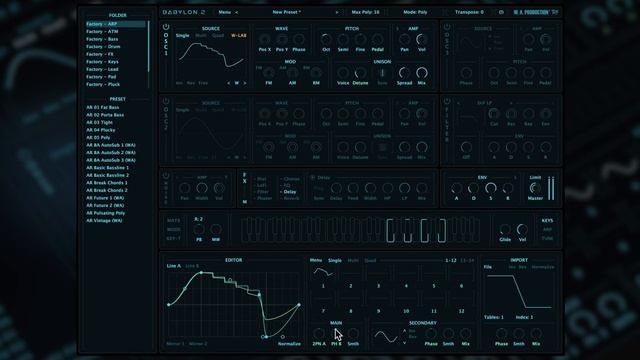The image size is (640, 360).
Task: Enable the Delay effect in FX list
Action: click(x=290, y=192)
